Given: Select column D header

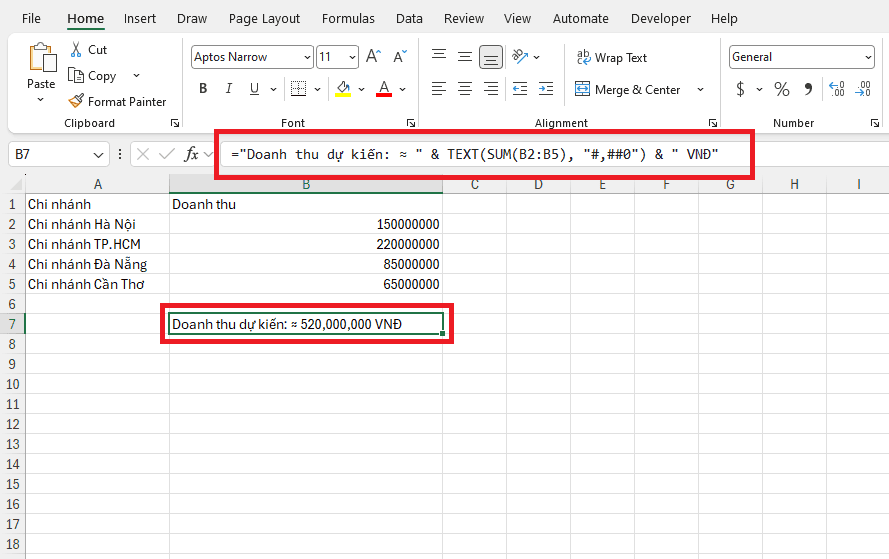Looking at the screenshot, I should click(x=538, y=184).
